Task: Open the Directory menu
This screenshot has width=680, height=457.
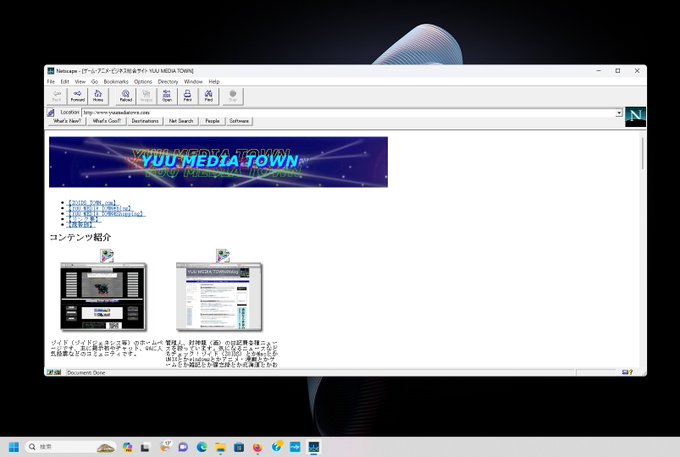Action: 168,82
